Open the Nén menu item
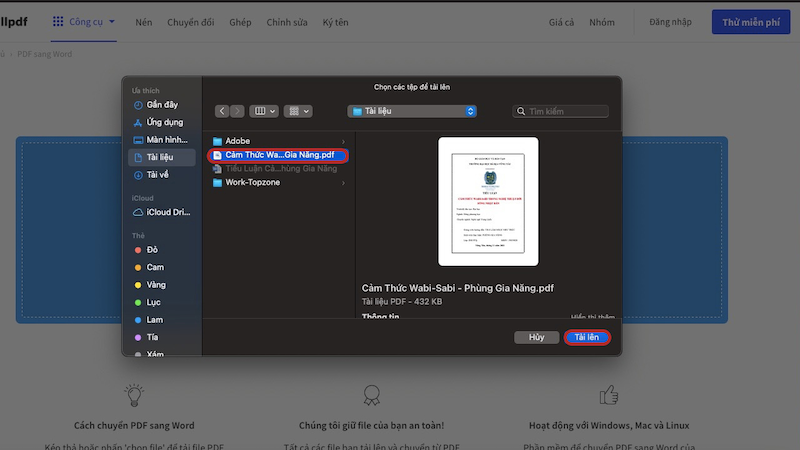This screenshot has width=800, height=450. 143,22
